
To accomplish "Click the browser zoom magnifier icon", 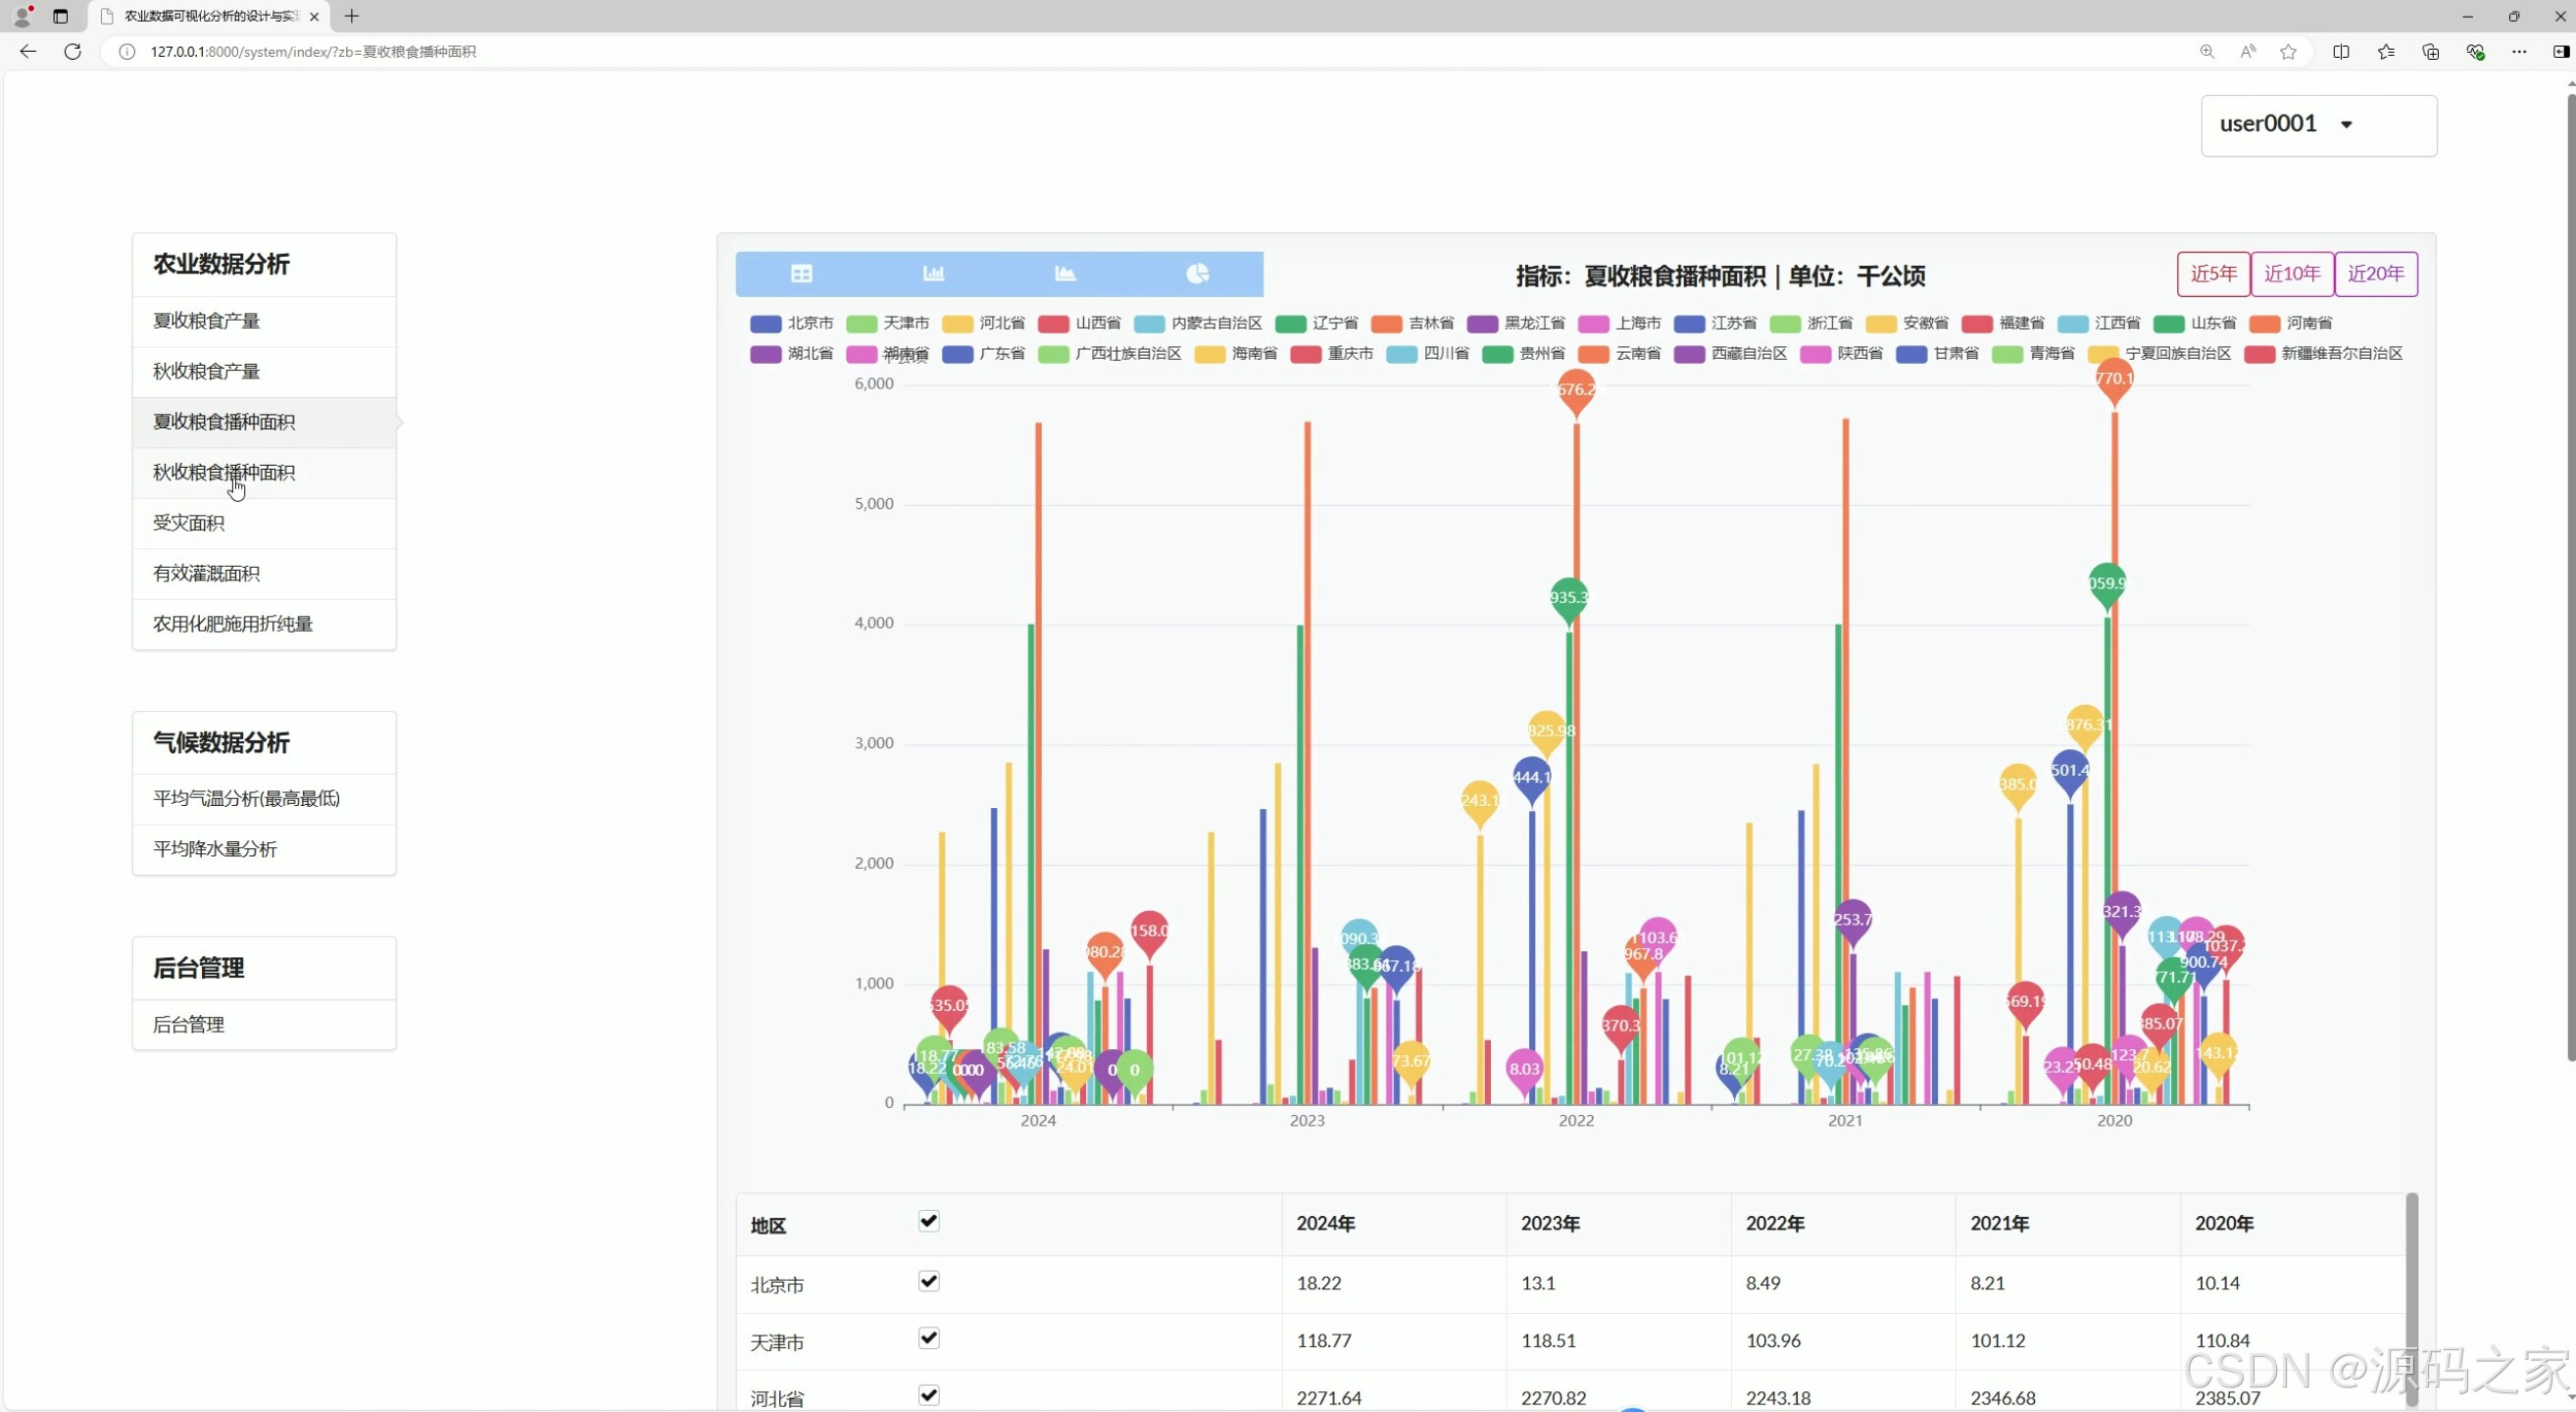I will click(x=2207, y=52).
